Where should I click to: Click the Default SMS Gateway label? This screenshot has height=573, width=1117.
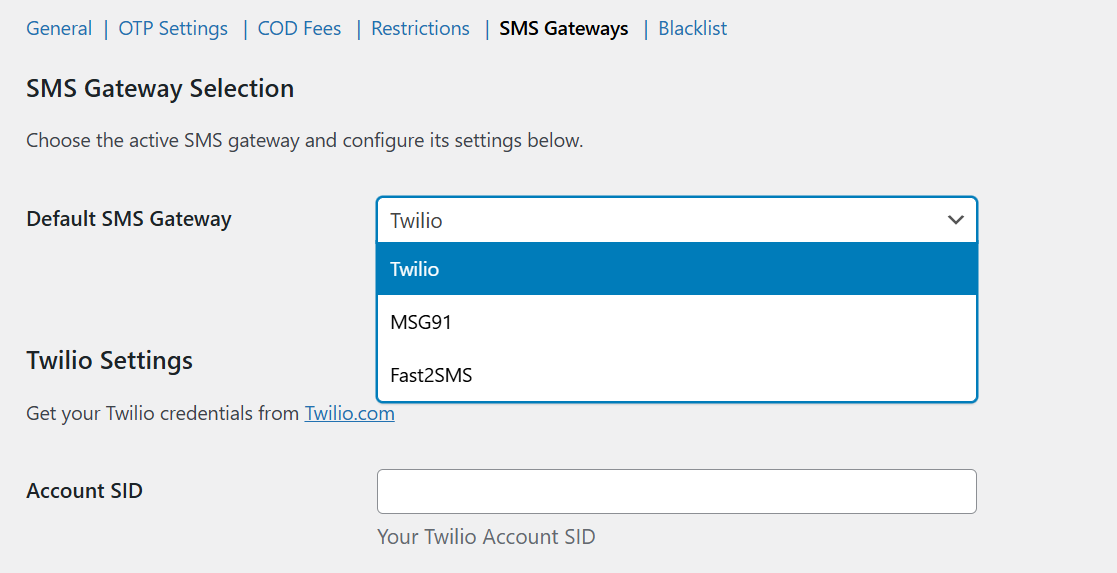129,219
